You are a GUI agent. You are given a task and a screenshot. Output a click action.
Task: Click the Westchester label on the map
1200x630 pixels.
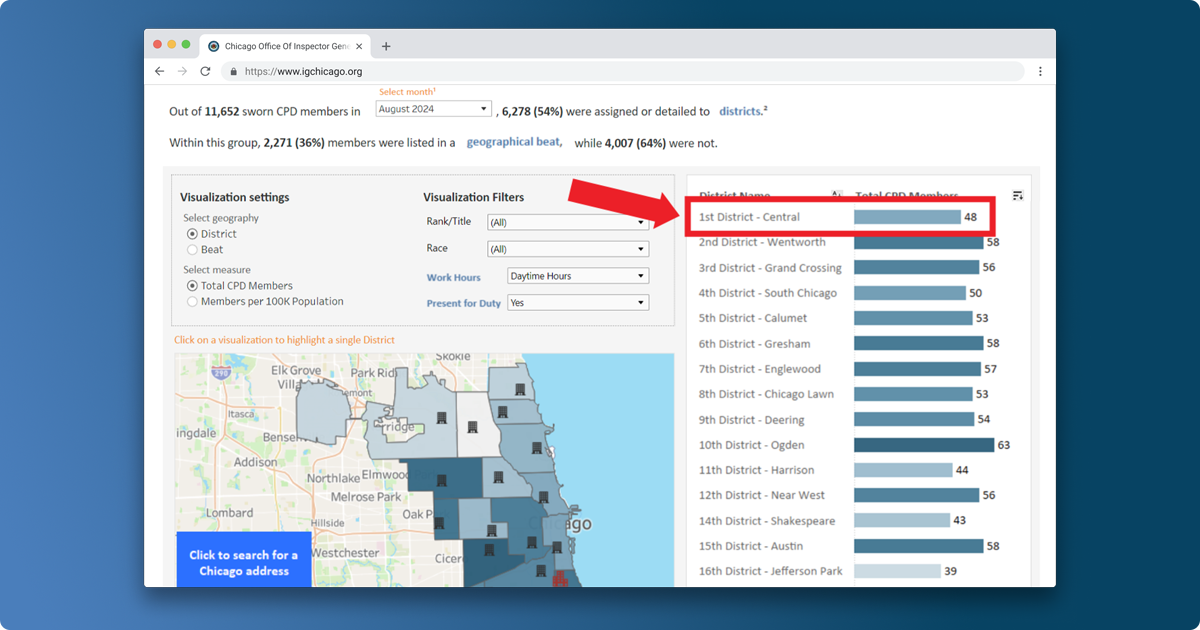pyautogui.click(x=346, y=552)
